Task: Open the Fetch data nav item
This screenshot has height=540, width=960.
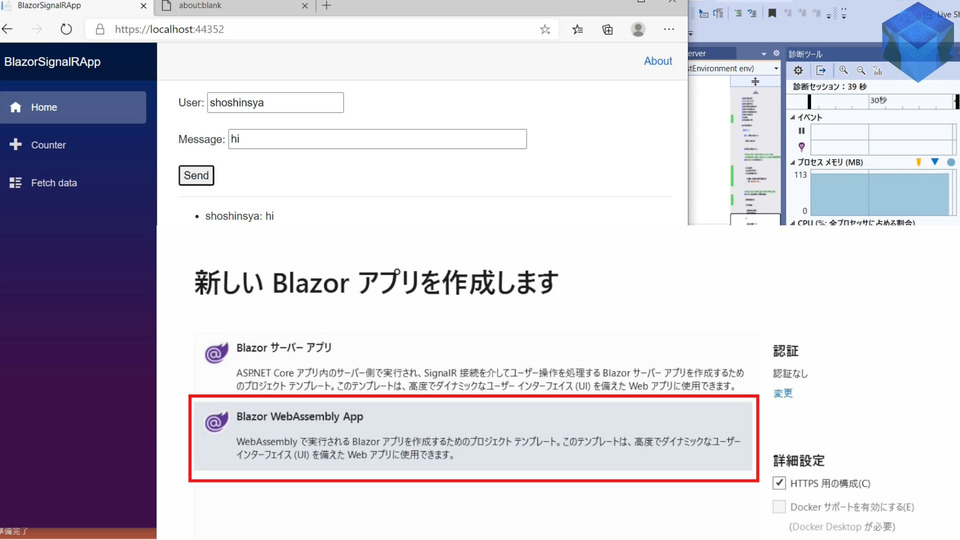Action: click(x=73, y=183)
